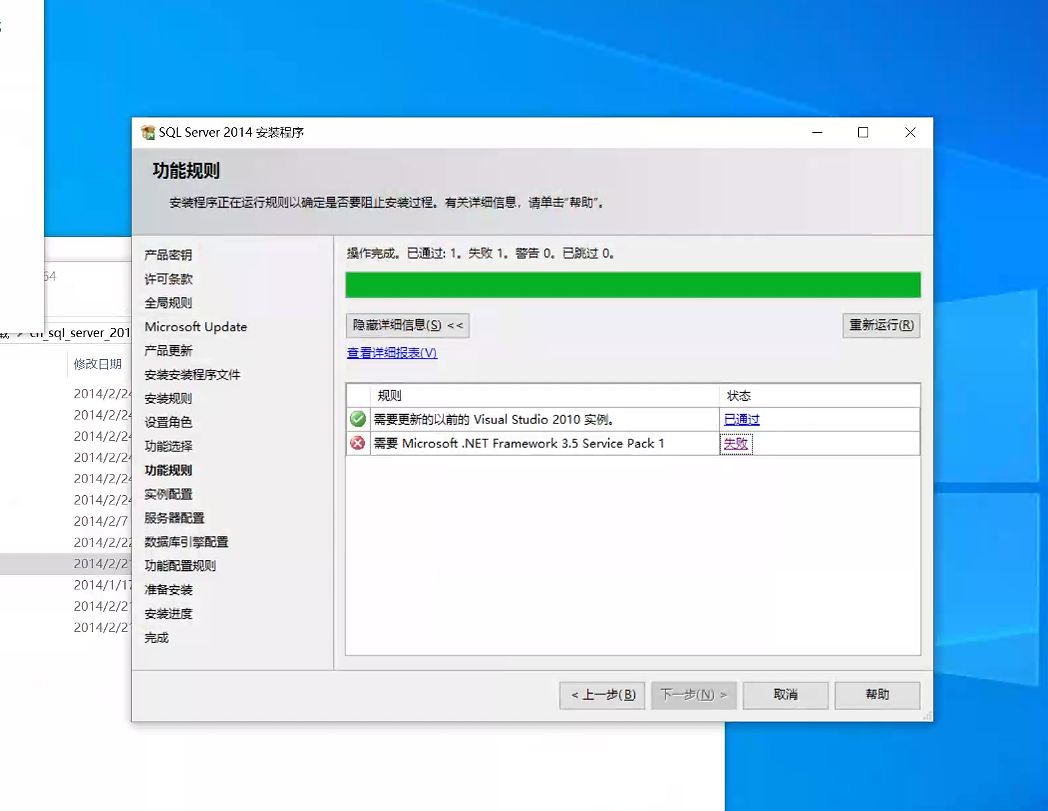
Task: Select the 许可条款 step in sidebar
Action: 168,279
